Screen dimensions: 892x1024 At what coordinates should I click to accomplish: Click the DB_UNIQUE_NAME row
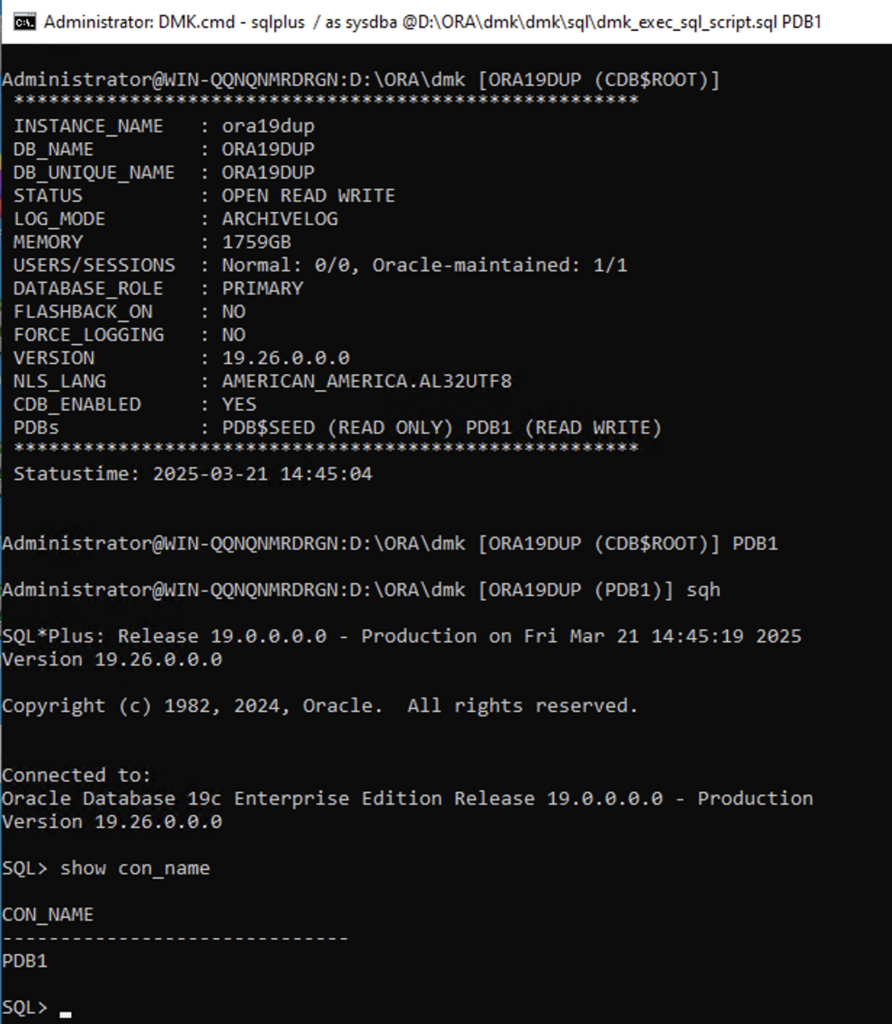tap(164, 172)
